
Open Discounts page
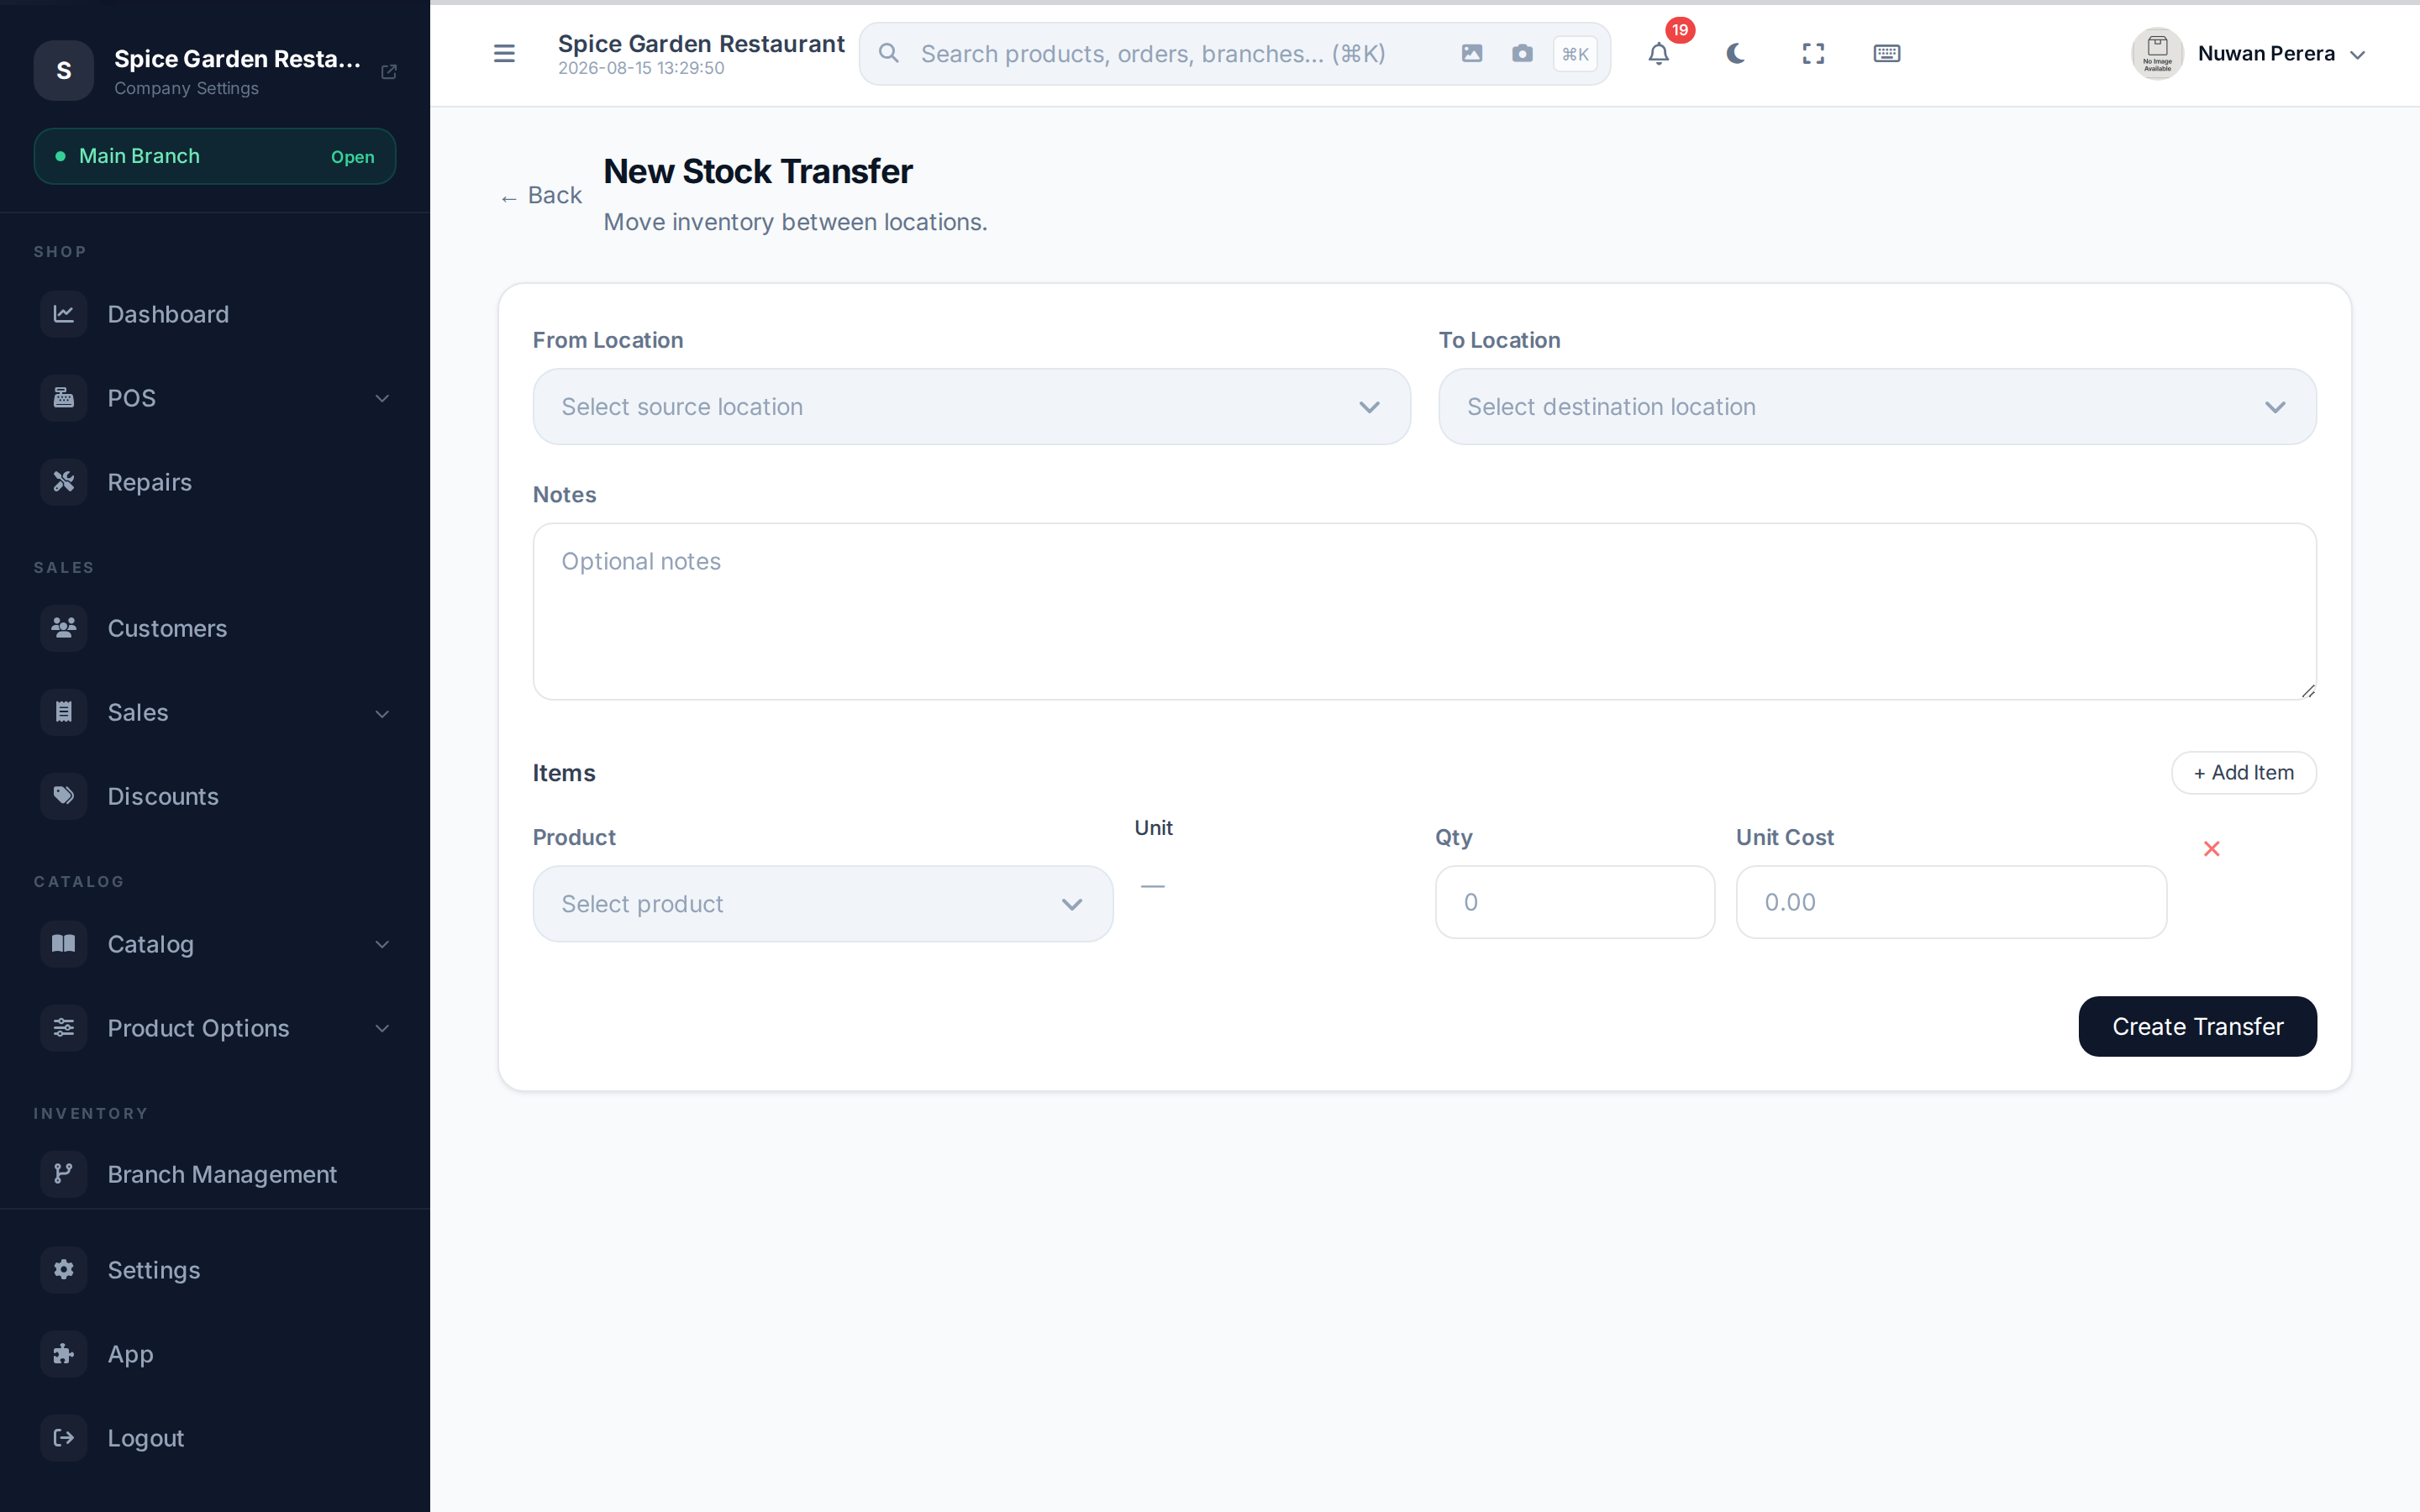click(x=215, y=796)
